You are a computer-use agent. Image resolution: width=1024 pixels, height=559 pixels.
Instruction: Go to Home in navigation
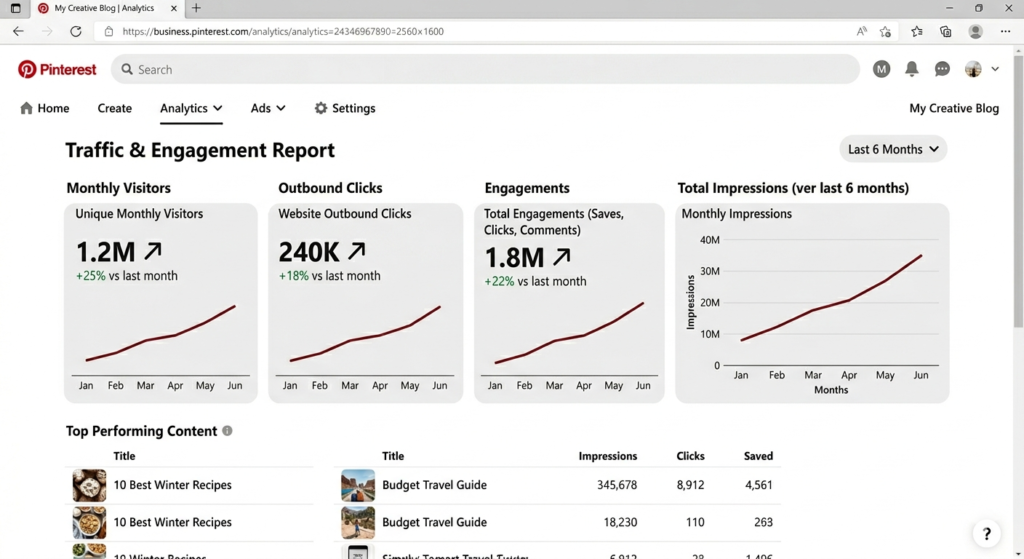[x=44, y=108]
